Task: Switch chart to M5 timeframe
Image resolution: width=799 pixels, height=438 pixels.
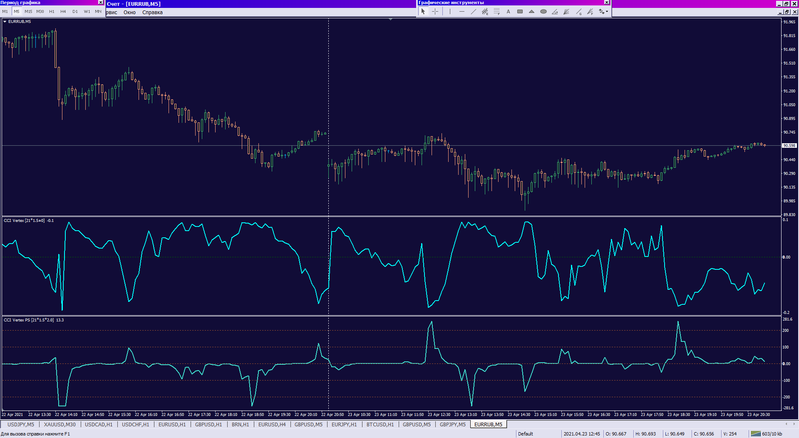Action: [17, 11]
